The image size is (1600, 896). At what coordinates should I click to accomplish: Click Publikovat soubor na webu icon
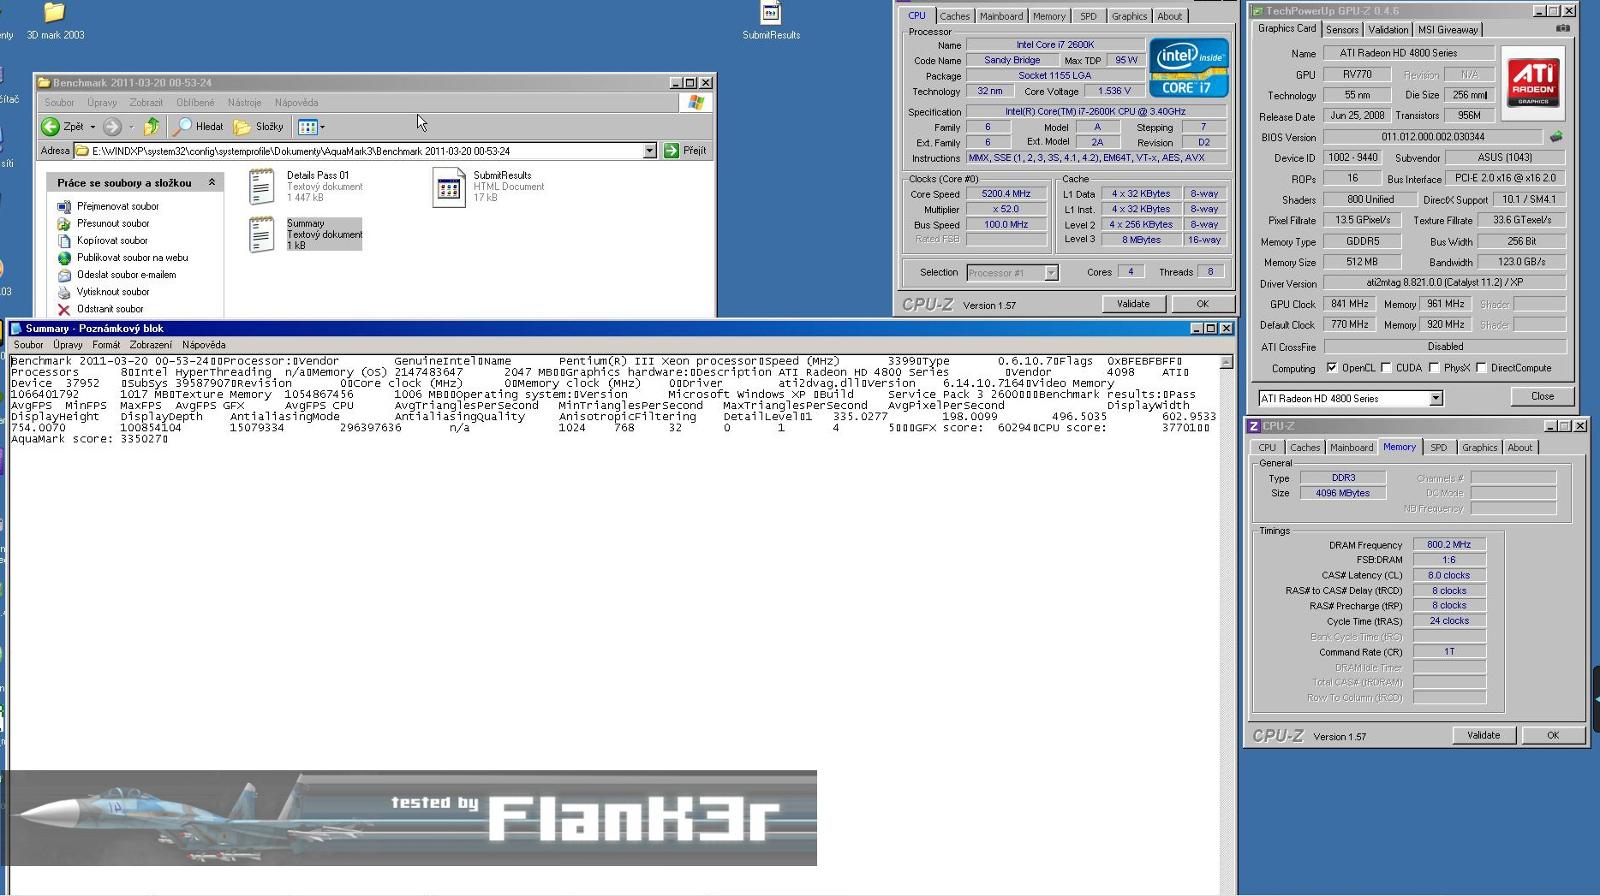64,258
